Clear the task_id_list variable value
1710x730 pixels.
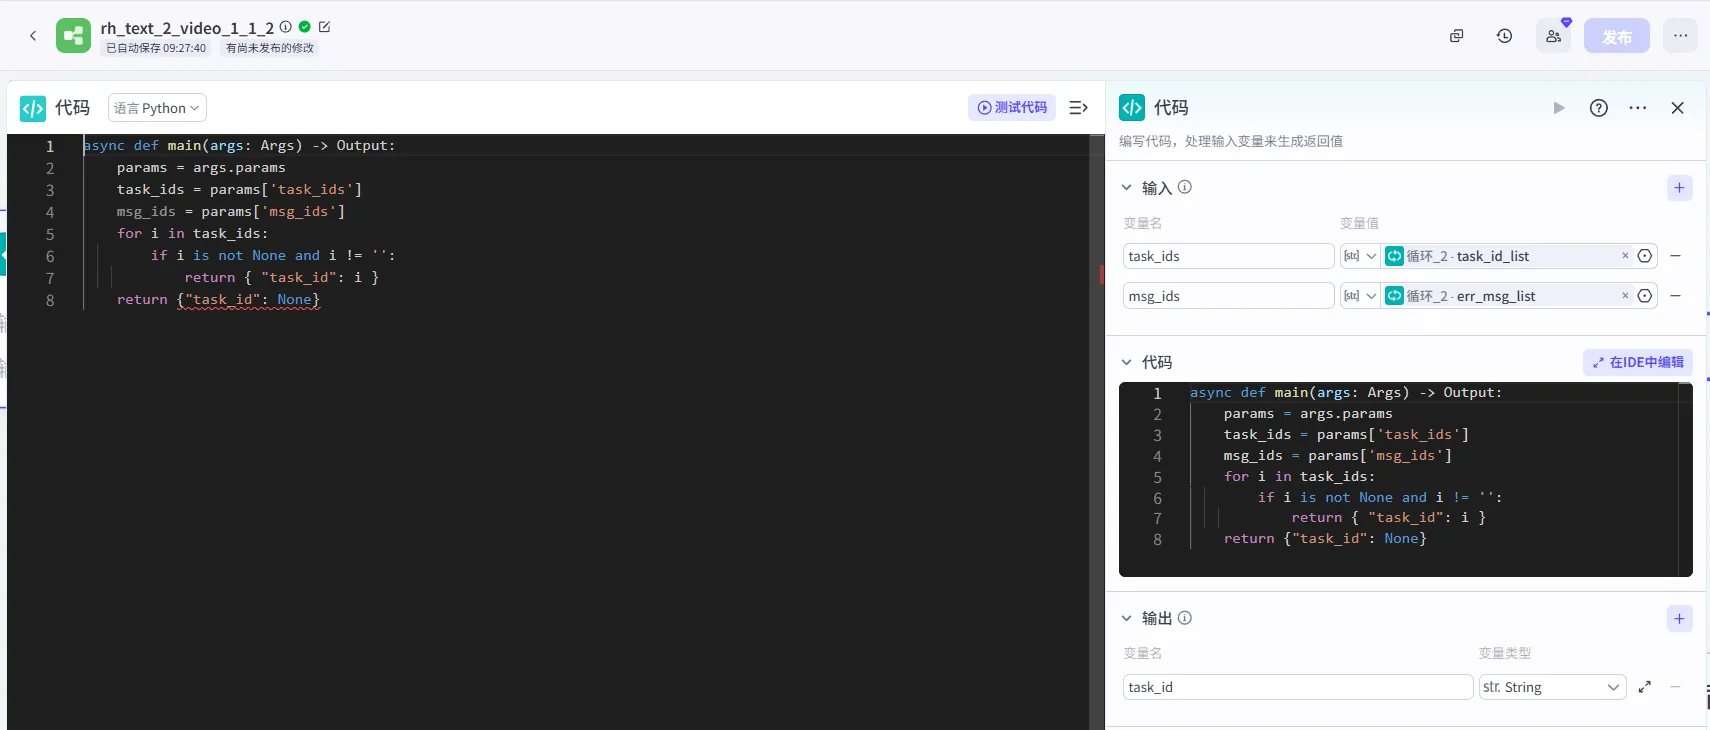(x=1625, y=256)
